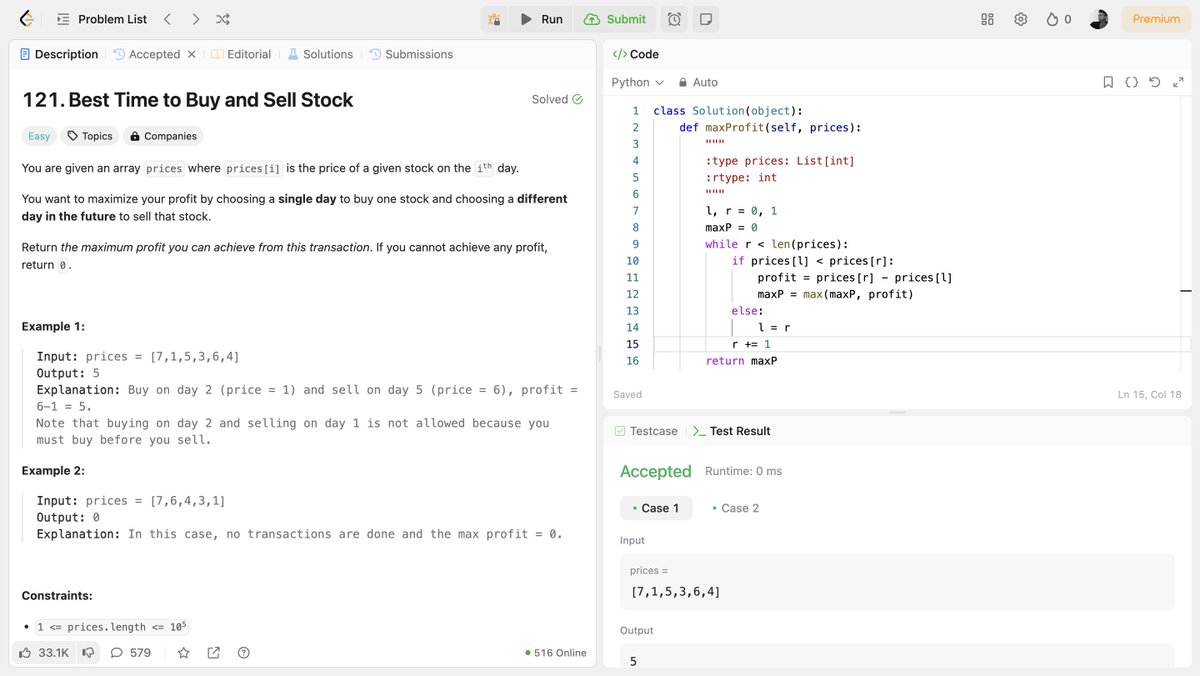1200x676 pixels.
Task: Click the def maxProfit code line
Action: click(x=770, y=127)
